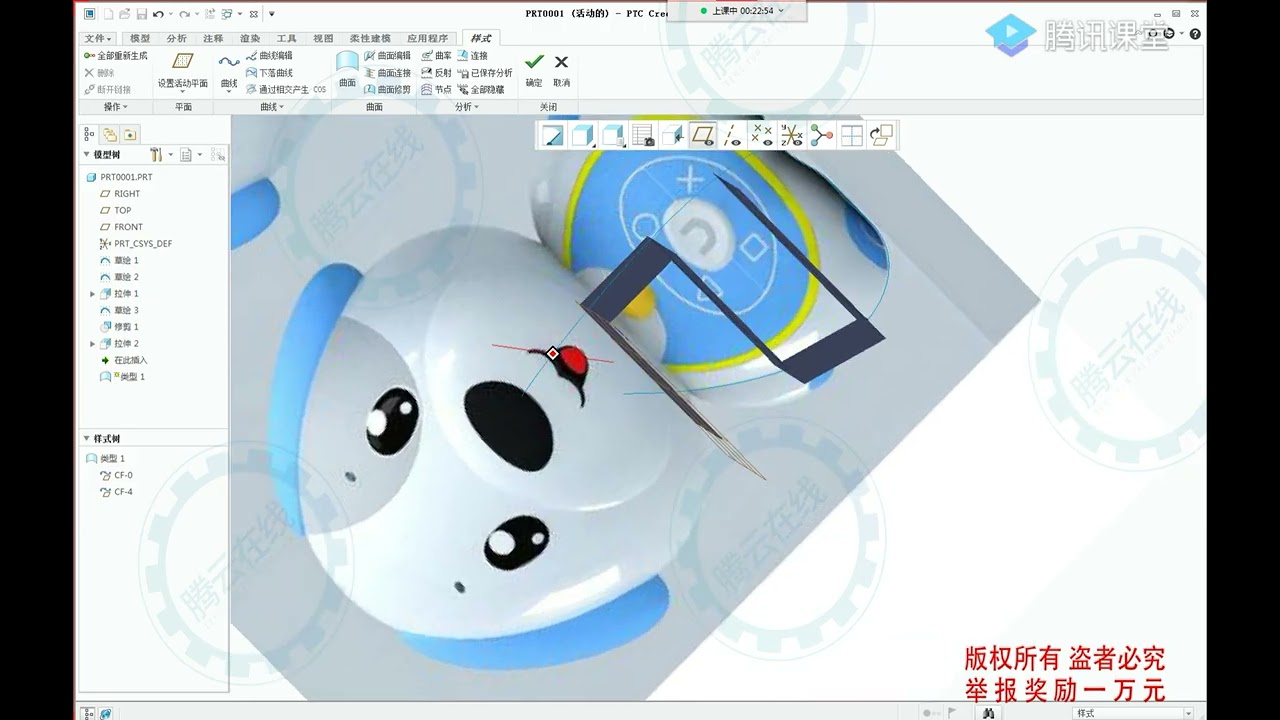Save the model with the floppy icon
Image resolution: width=1280 pixels, height=720 pixels.
[x=141, y=14]
